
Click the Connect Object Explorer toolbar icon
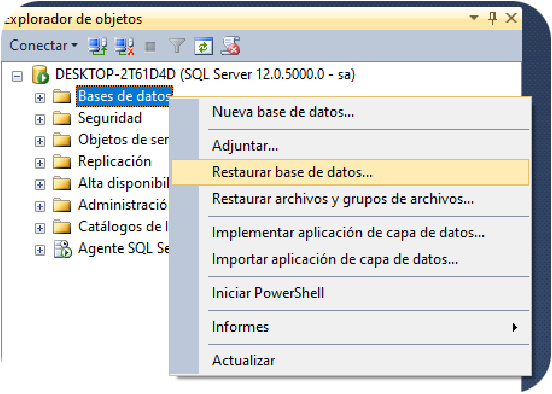(x=97, y=46)
